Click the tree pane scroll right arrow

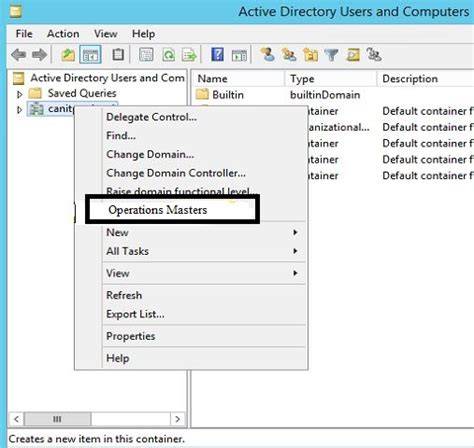177,419
